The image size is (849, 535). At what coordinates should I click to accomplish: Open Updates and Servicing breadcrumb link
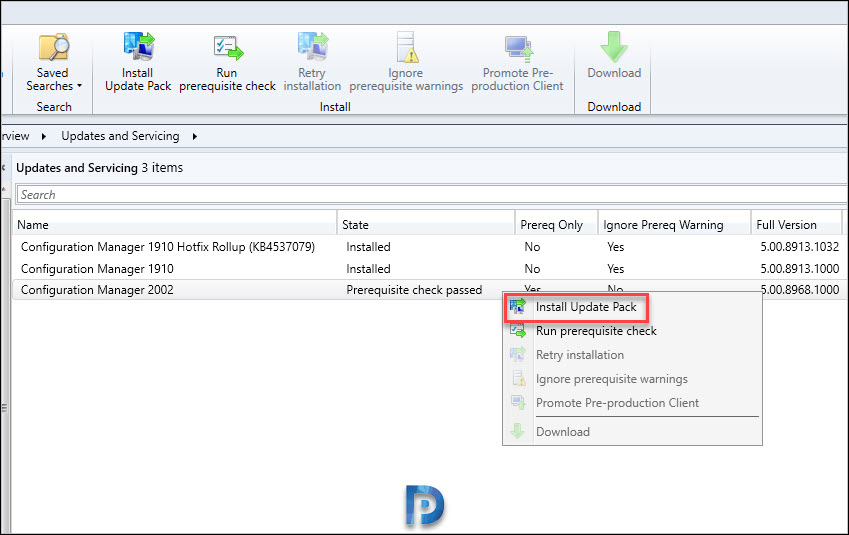click(x=120, y=136)
